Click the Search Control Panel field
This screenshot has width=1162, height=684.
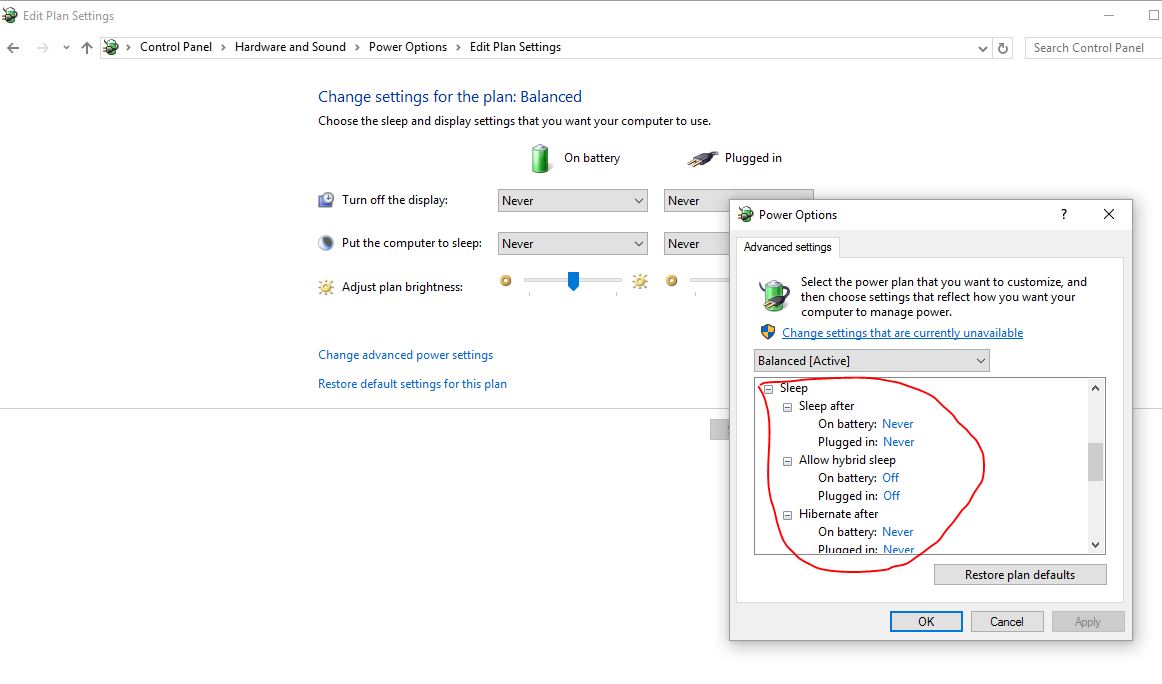pyautogui.click(x=1090, y=47)
